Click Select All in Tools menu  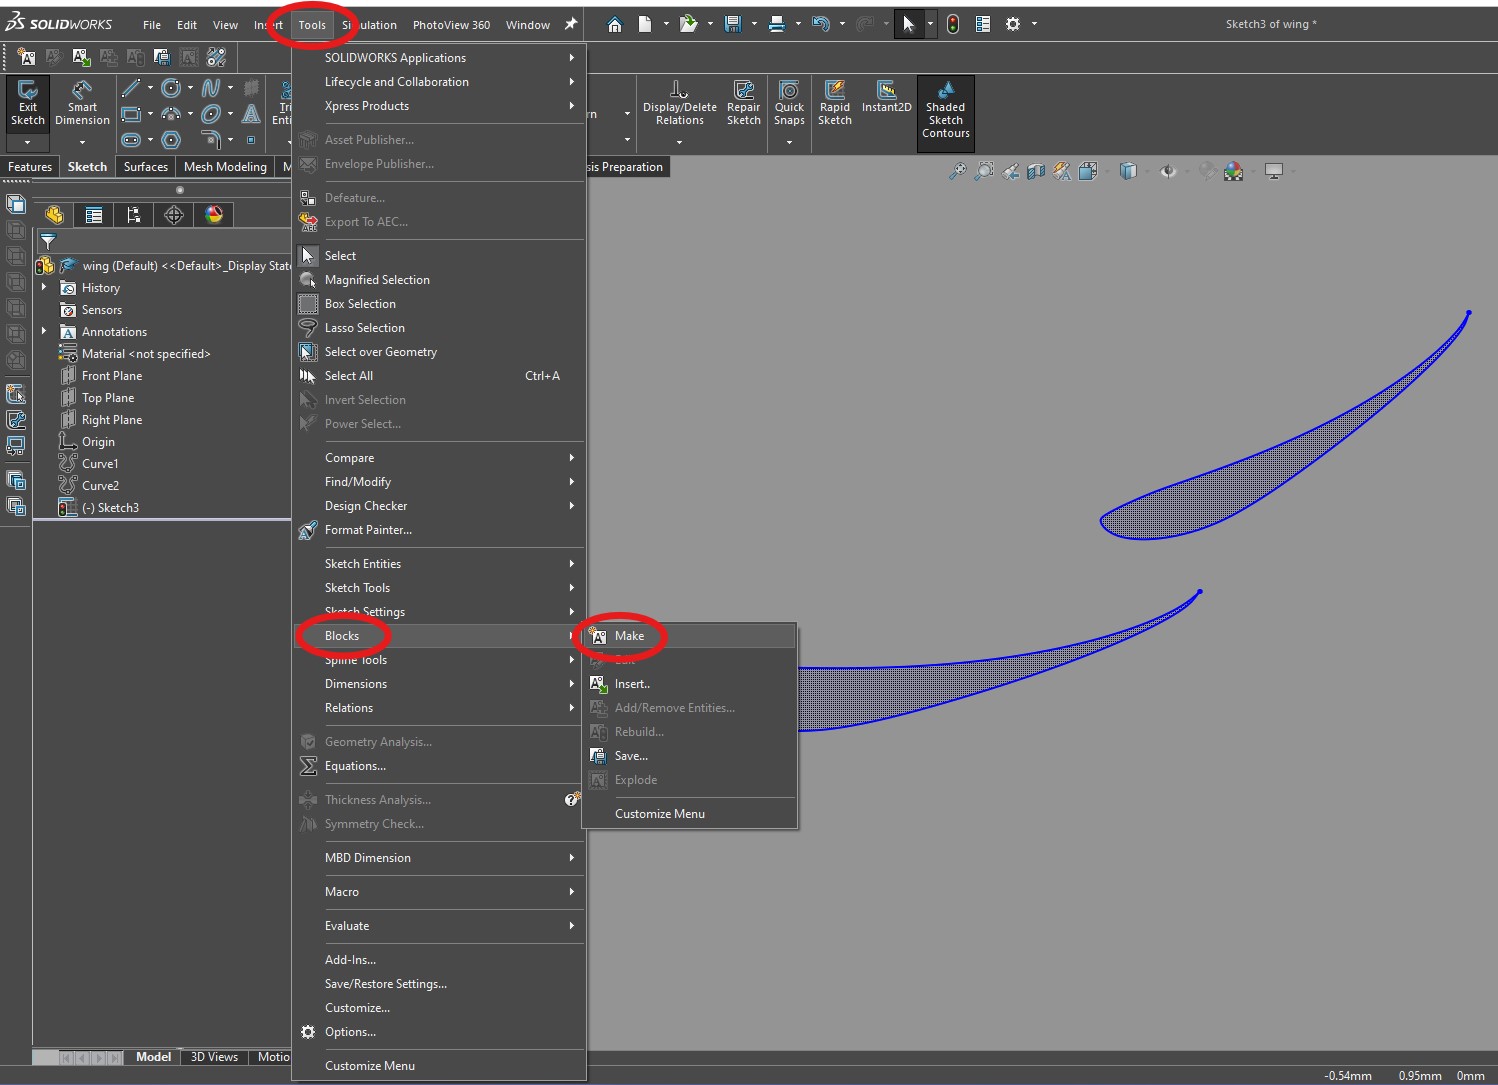click(x=438, y=376)
